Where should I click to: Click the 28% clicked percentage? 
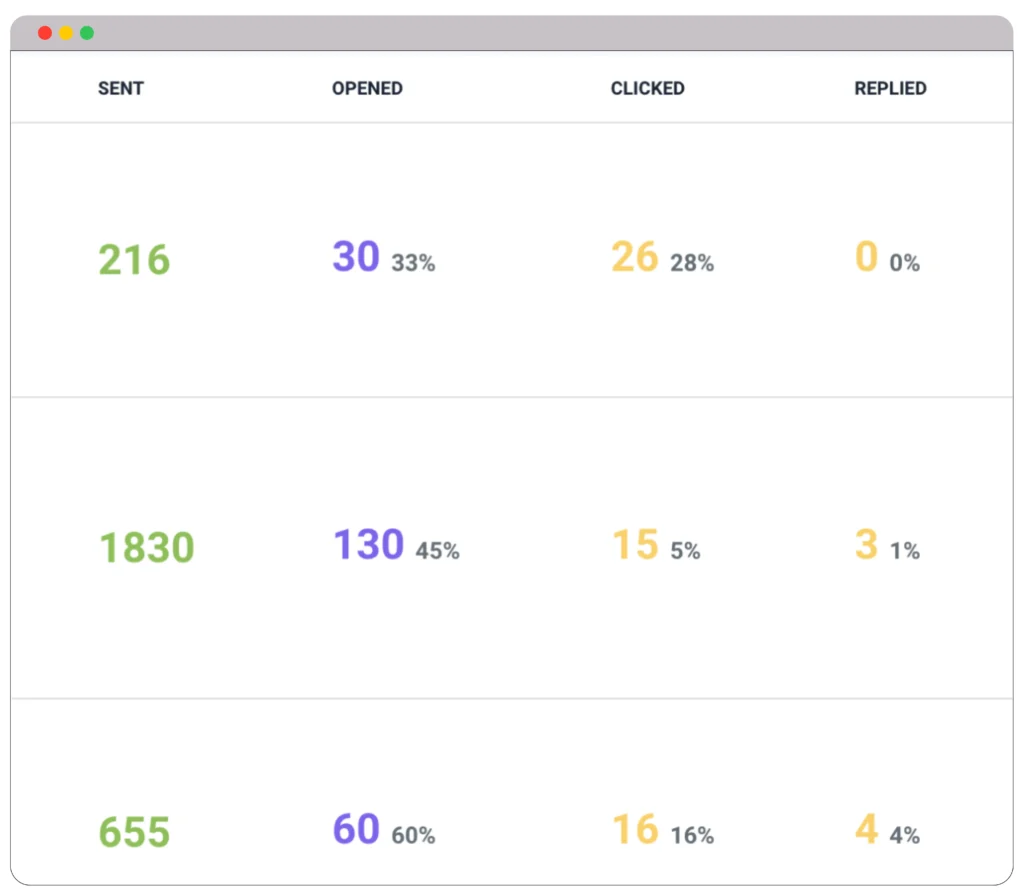point(694,263)
